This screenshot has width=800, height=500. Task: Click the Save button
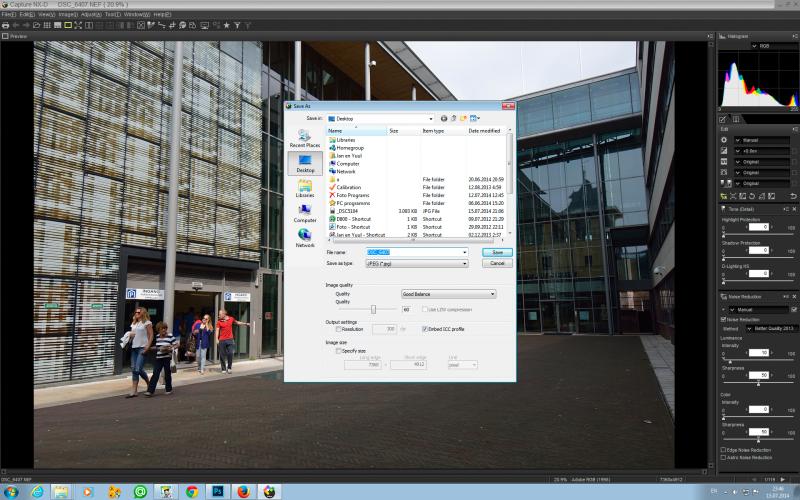tap(497, 253)
